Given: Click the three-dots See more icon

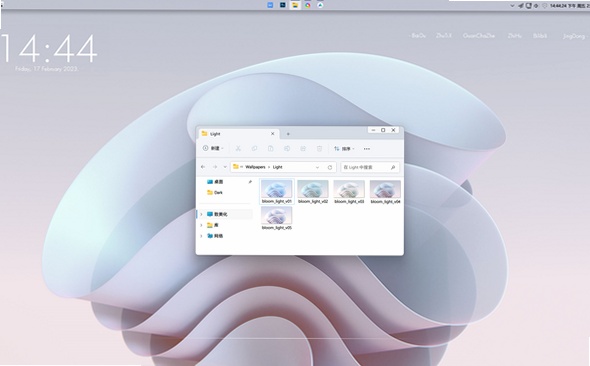Looking at the screenshot, I should pos(367,149).
